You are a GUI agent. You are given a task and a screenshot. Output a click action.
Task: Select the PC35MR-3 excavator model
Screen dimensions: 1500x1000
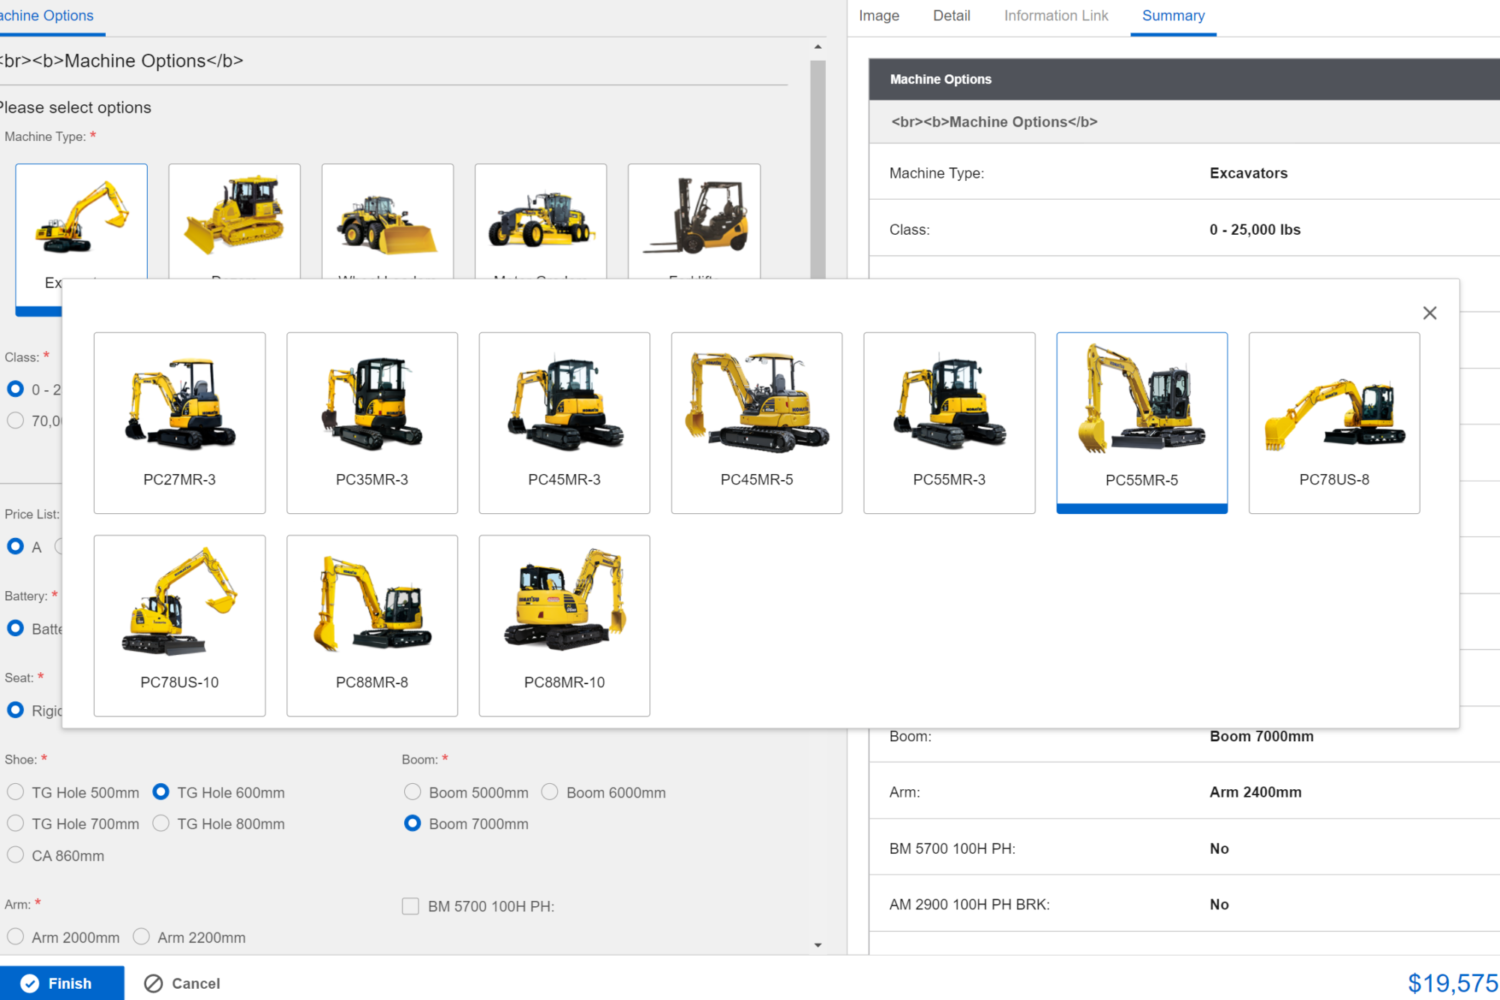coord(372,423)
